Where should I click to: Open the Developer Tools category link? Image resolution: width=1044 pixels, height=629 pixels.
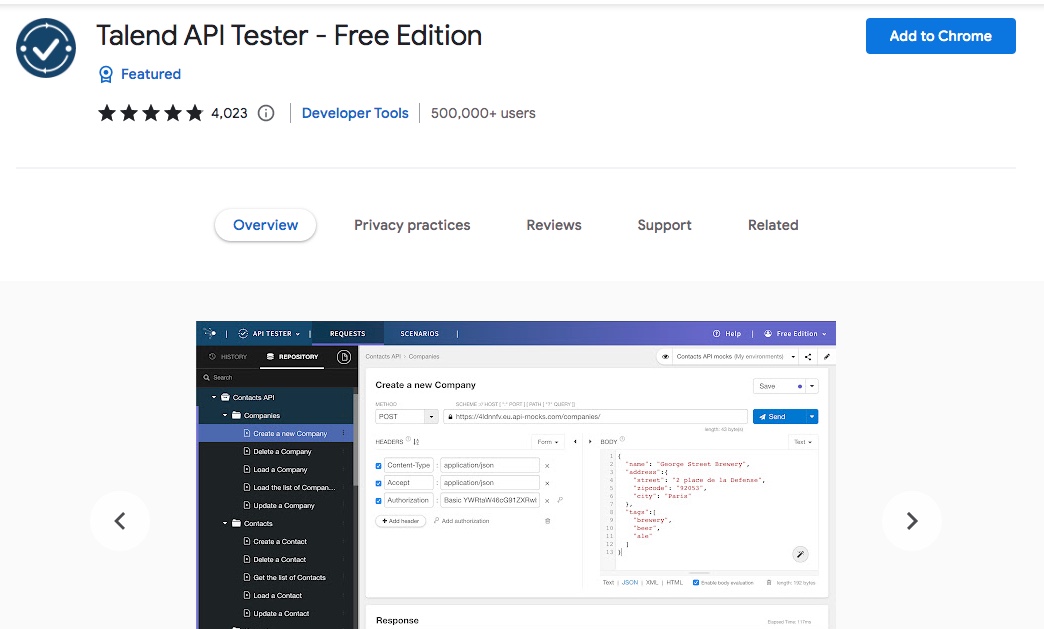pos(355,113)
